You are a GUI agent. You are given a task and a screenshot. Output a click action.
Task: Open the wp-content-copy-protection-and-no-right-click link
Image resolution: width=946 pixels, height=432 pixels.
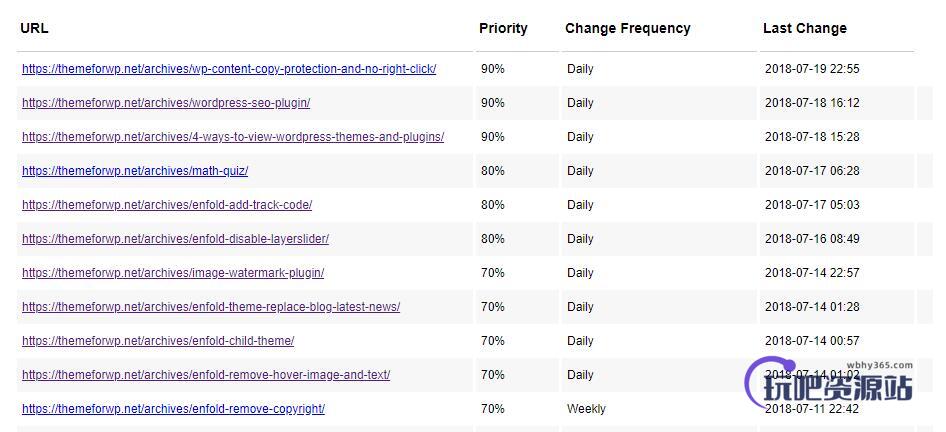tap(229, 69)
